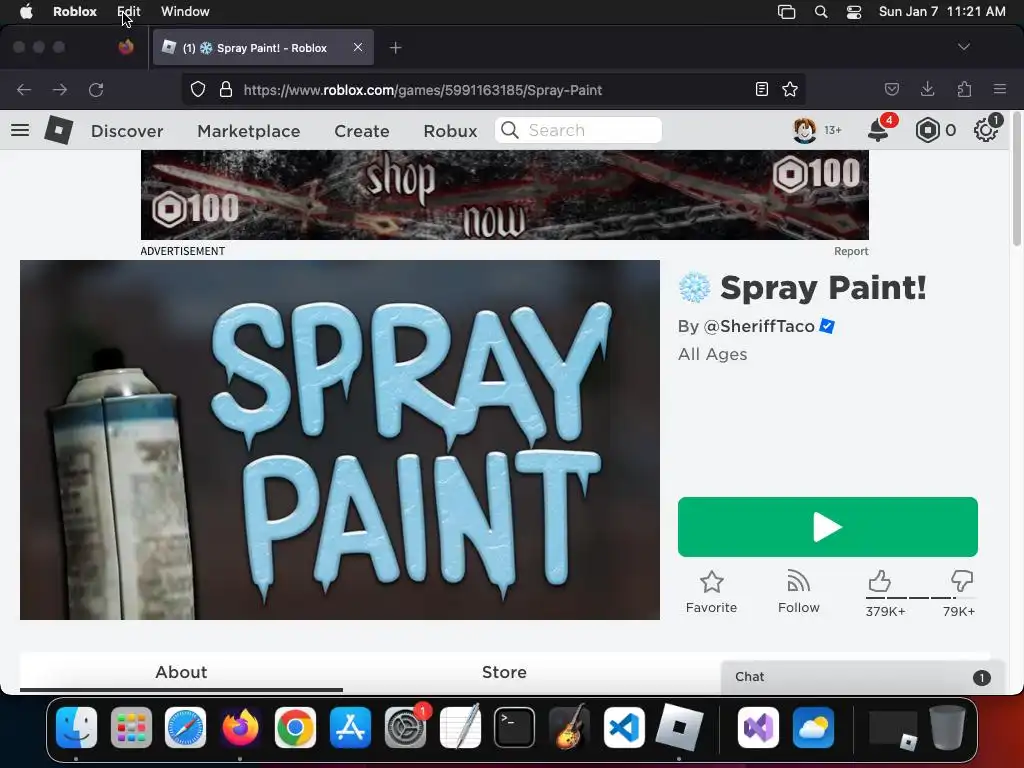The height and width of the screenshot is (768, 1024).
Task: Click the browser URL address field
Action: coord(494,89)
